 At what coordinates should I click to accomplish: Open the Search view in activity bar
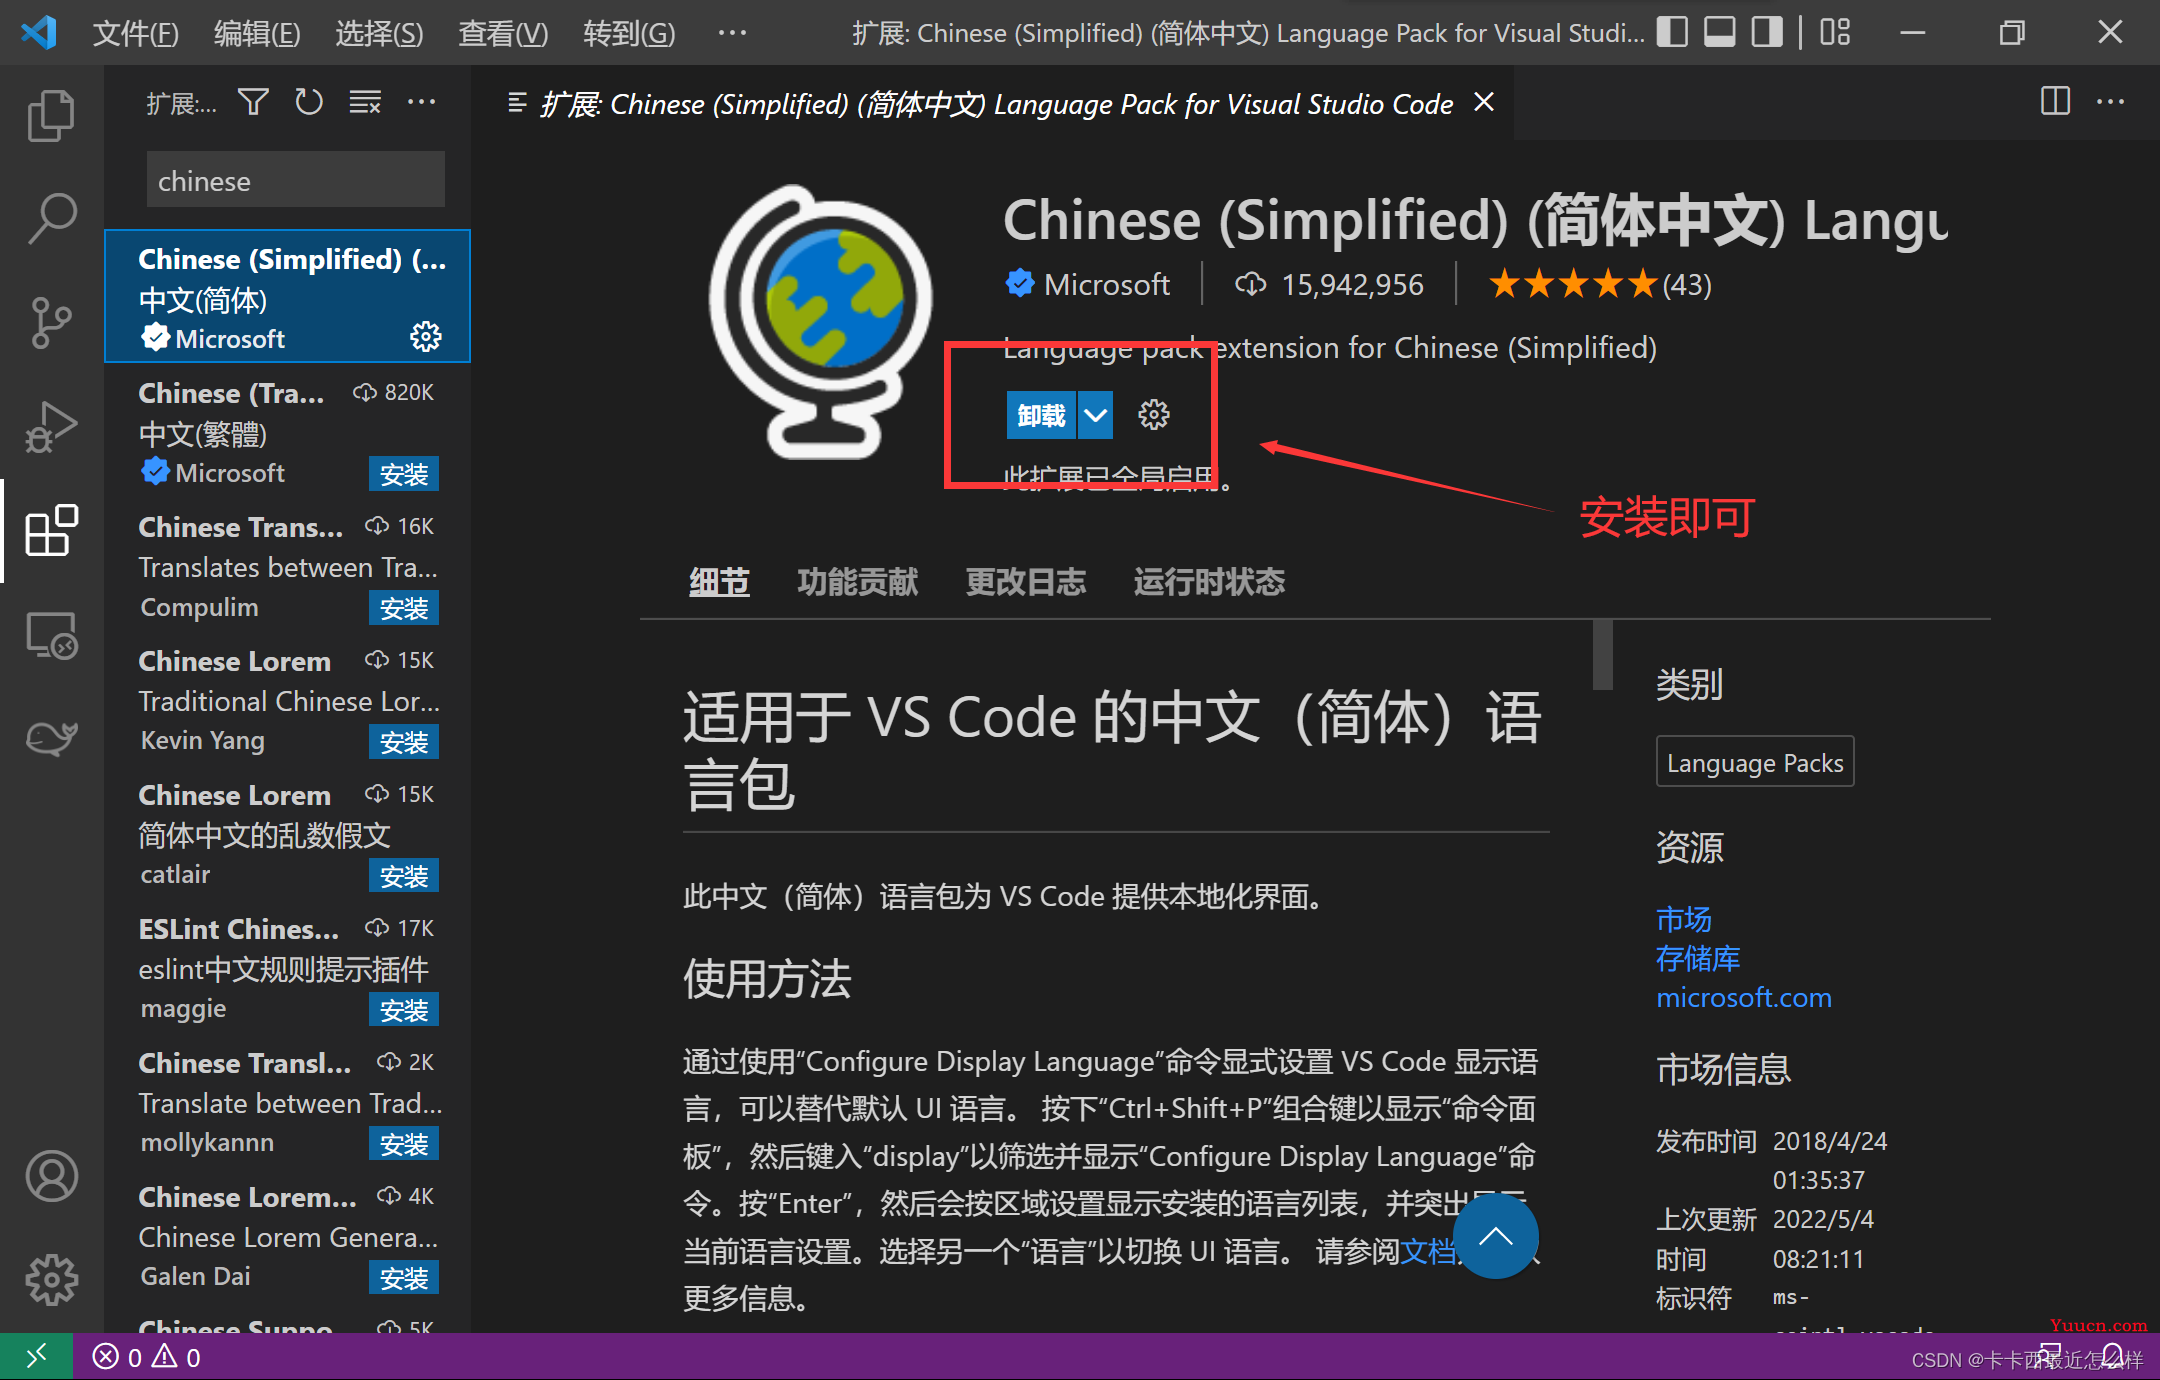pos(51,219)
